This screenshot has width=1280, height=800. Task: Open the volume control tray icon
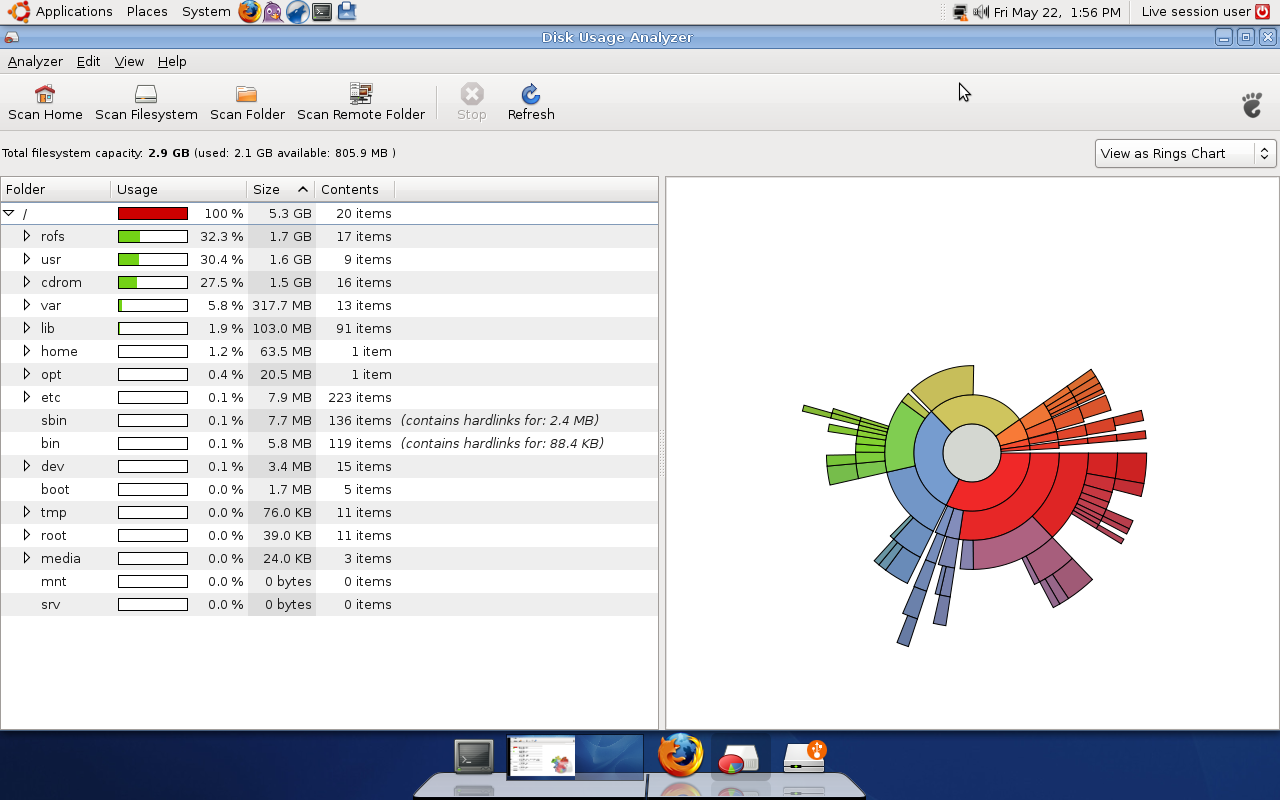click(981, 12)
